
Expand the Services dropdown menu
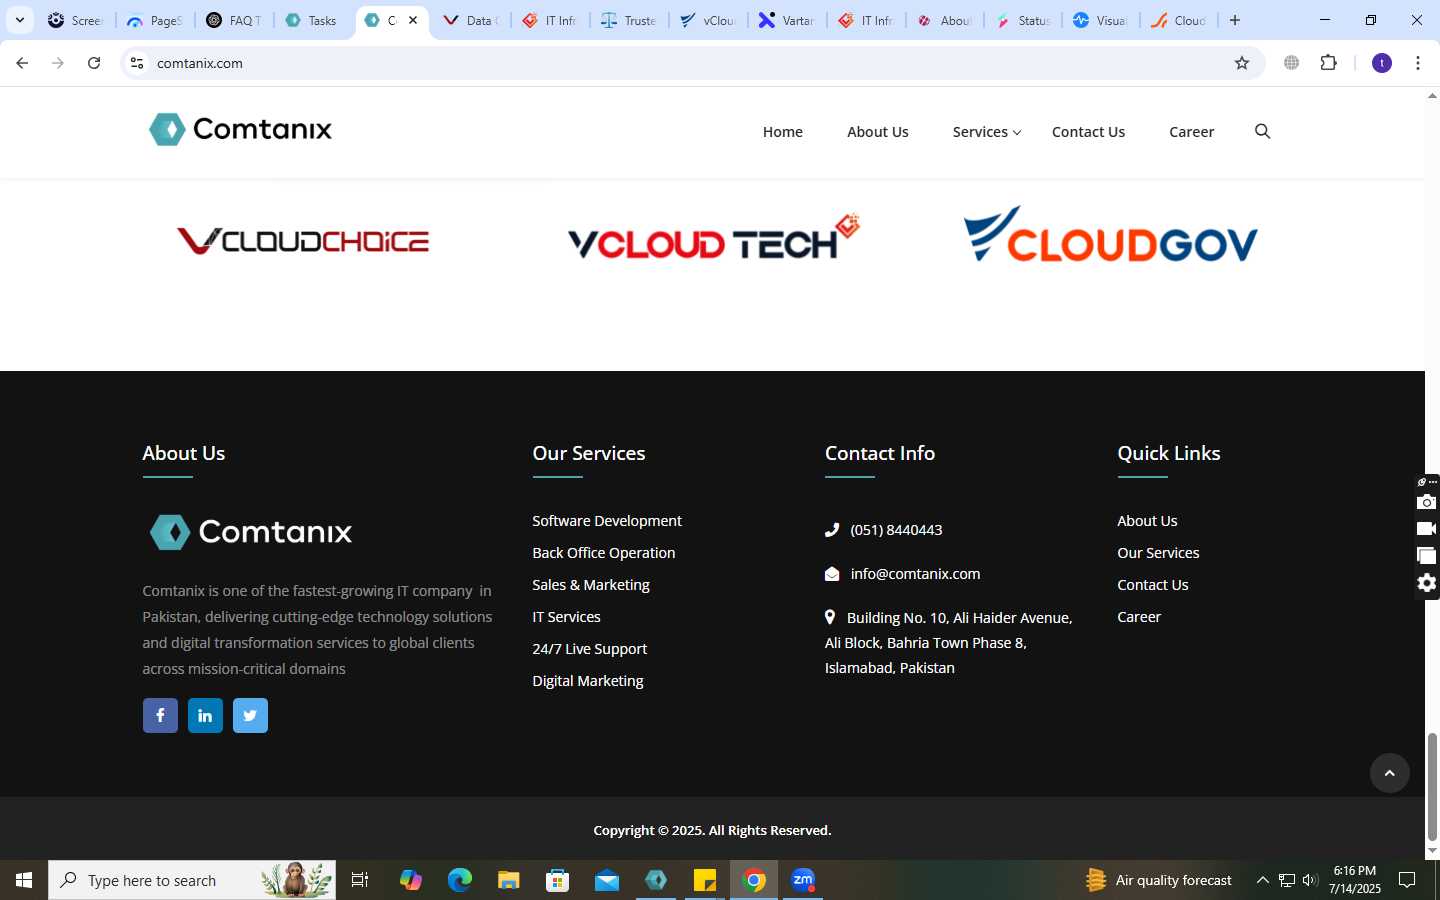[x=986, y=132]
